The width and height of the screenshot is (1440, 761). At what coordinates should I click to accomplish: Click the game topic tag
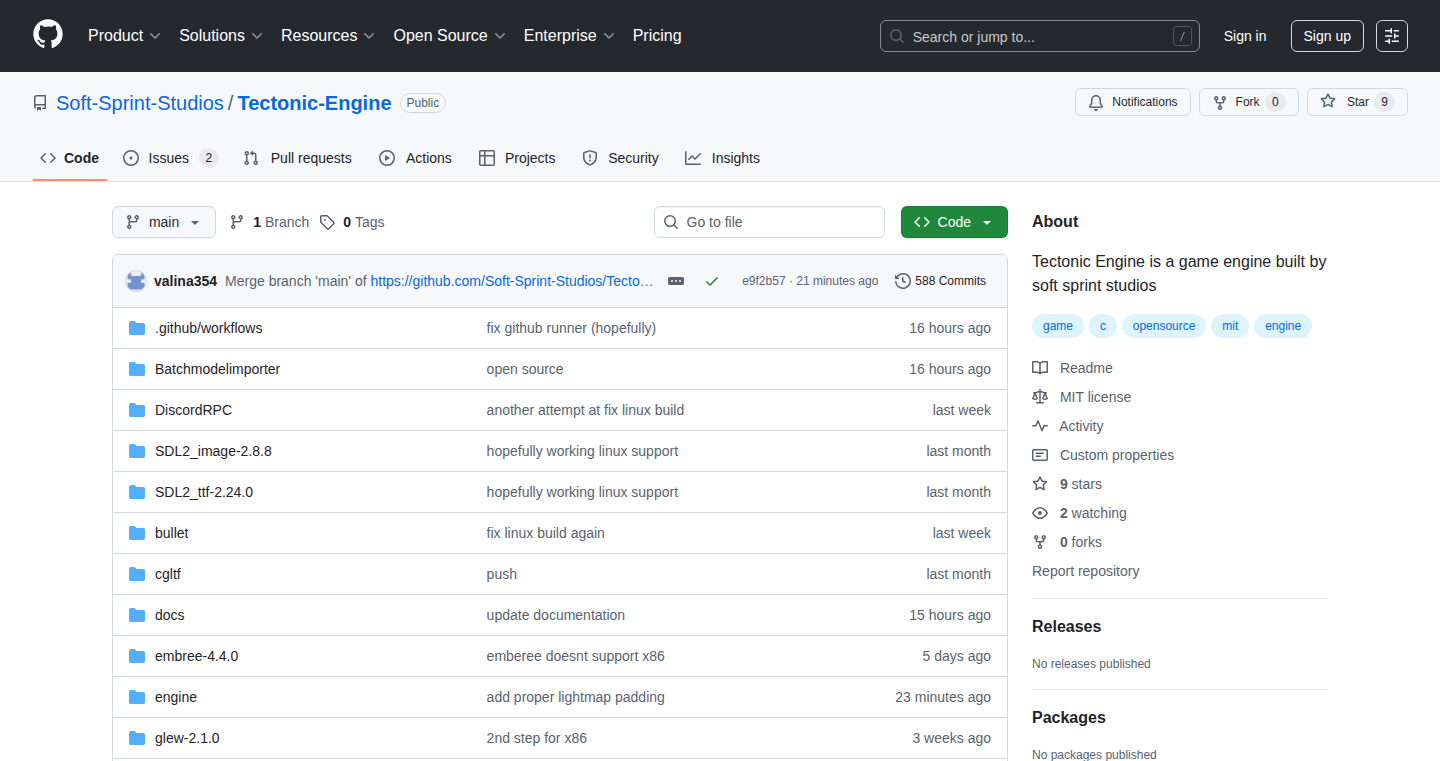point(1058,326)
